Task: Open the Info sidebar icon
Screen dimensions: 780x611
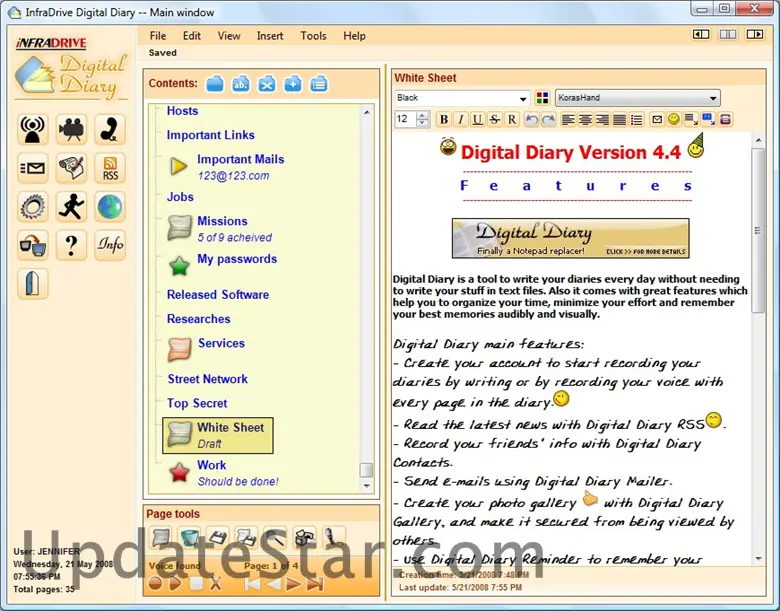Action: coord(109,245)
